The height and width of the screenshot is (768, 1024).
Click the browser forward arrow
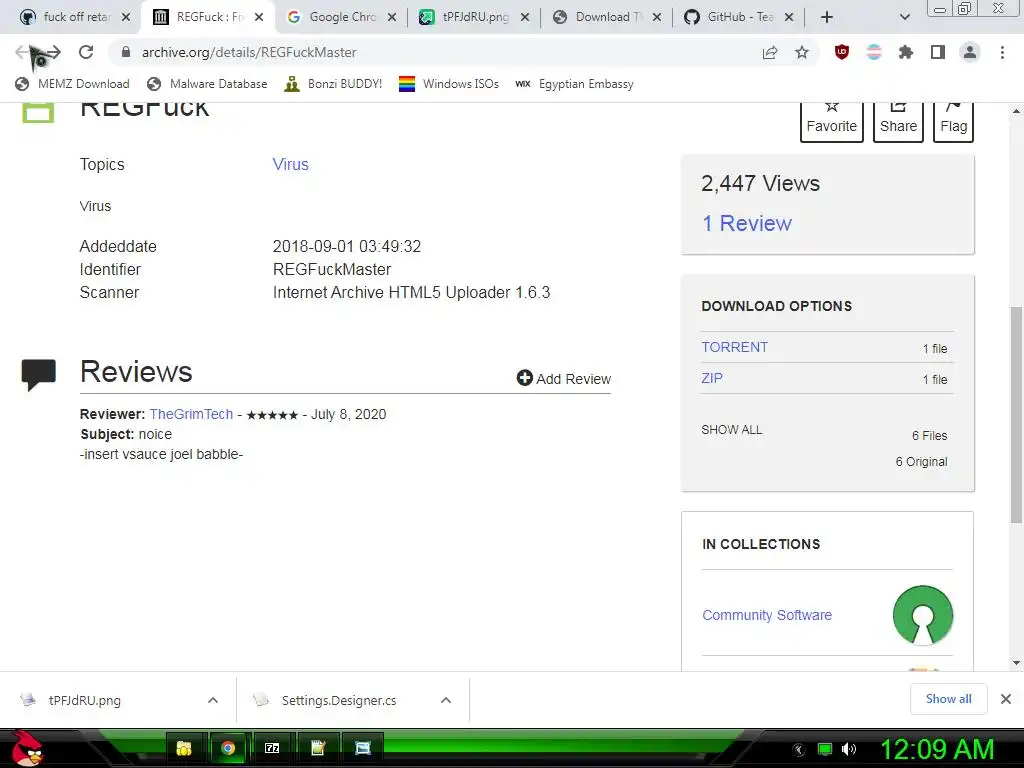point(54,52)
